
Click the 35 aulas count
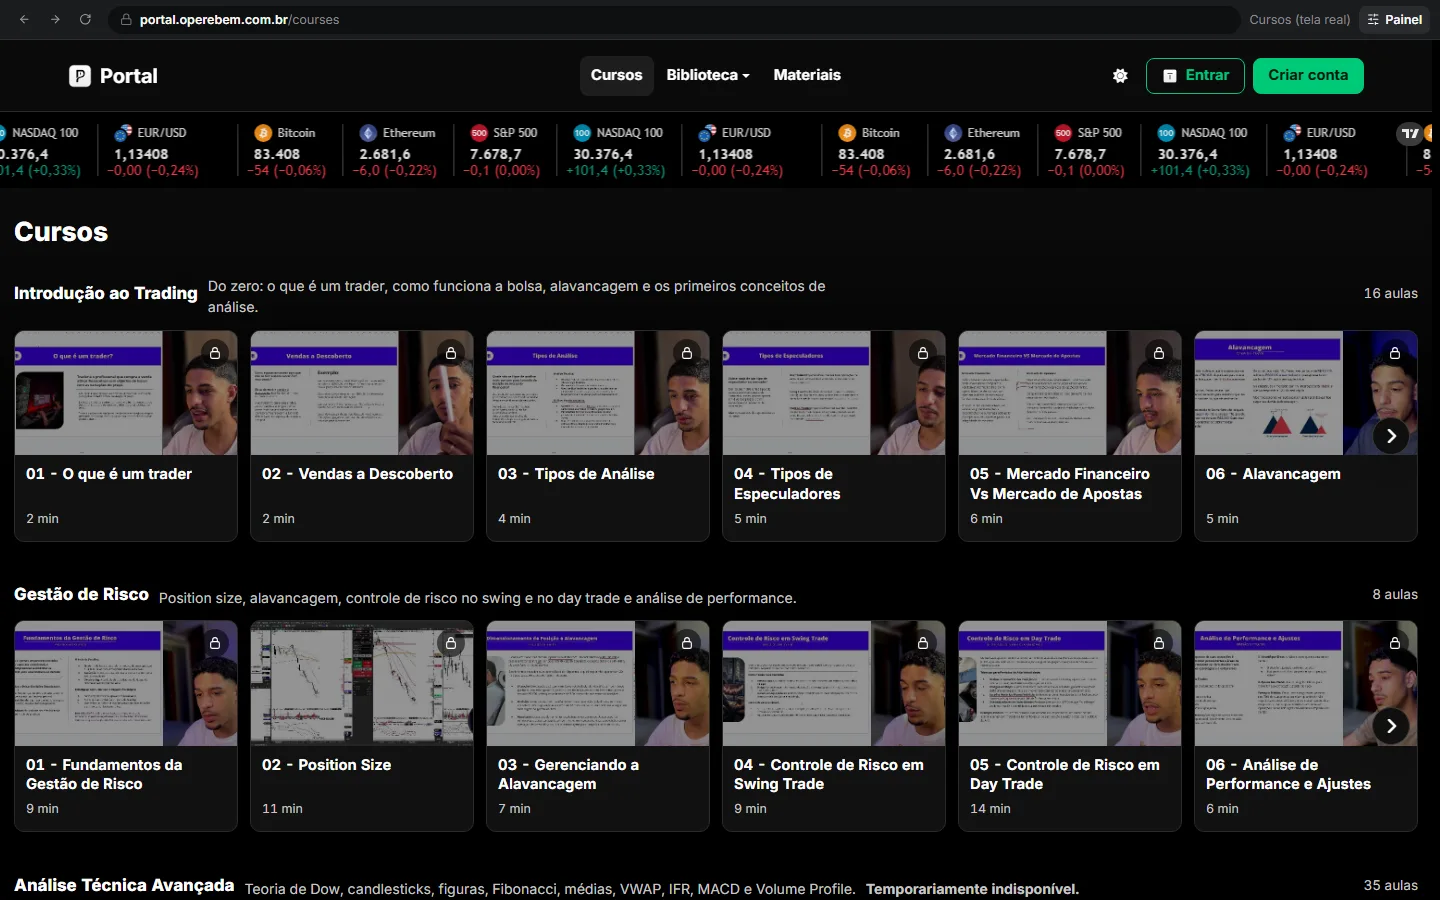click(1391, 885)
